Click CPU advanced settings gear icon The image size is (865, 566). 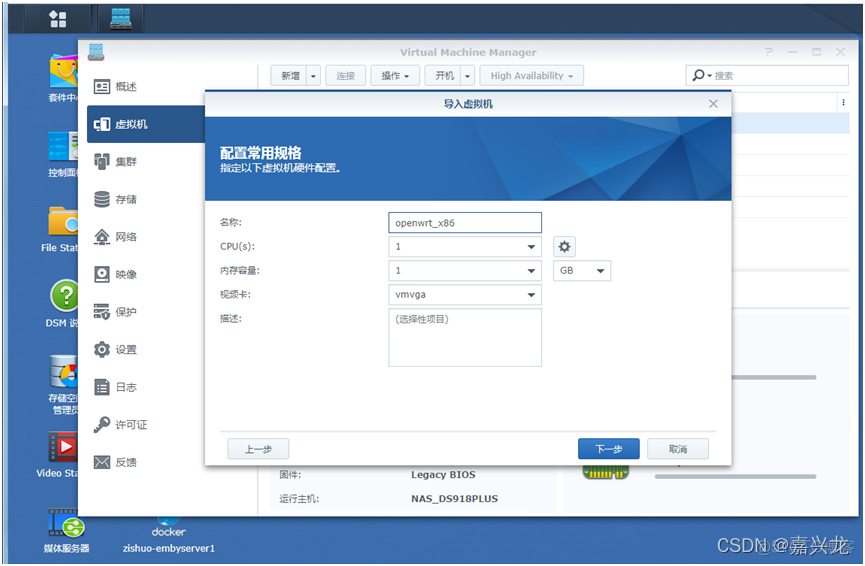click(564, 247)
